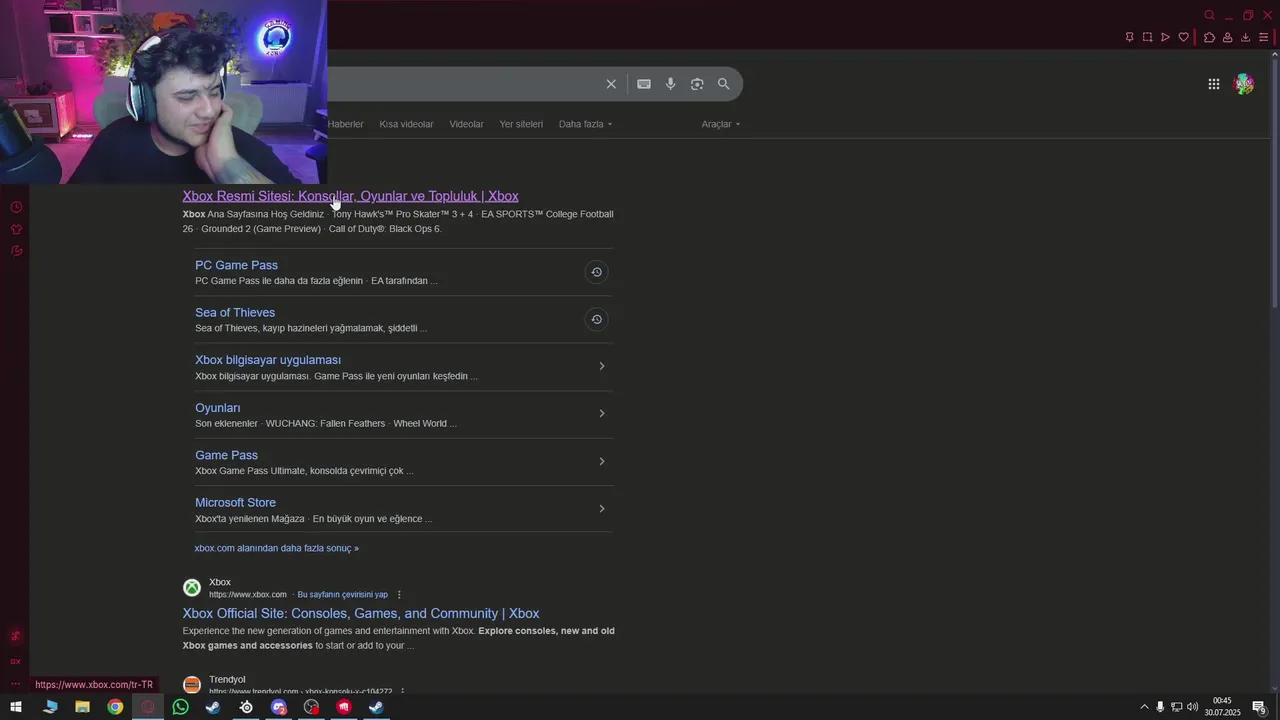Open the Google account avatar menu
This screenshot has width=1280, height=720.
(x=1244, y=84)
